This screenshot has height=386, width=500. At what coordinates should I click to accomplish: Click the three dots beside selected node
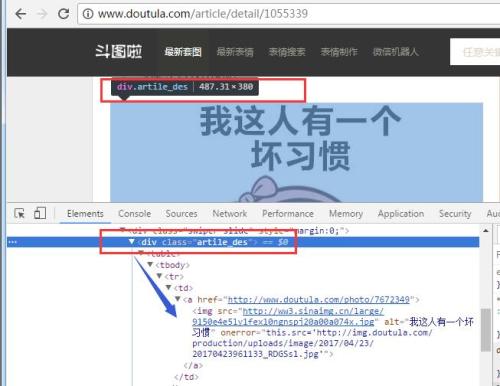pyautogui.click(x=13, y=242)
